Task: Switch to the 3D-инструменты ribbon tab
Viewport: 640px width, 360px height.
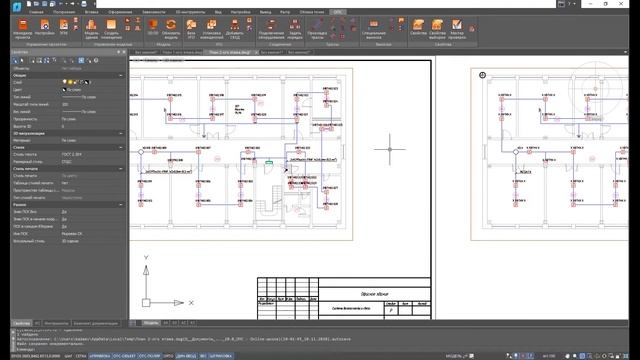Action: pos(189,12)
